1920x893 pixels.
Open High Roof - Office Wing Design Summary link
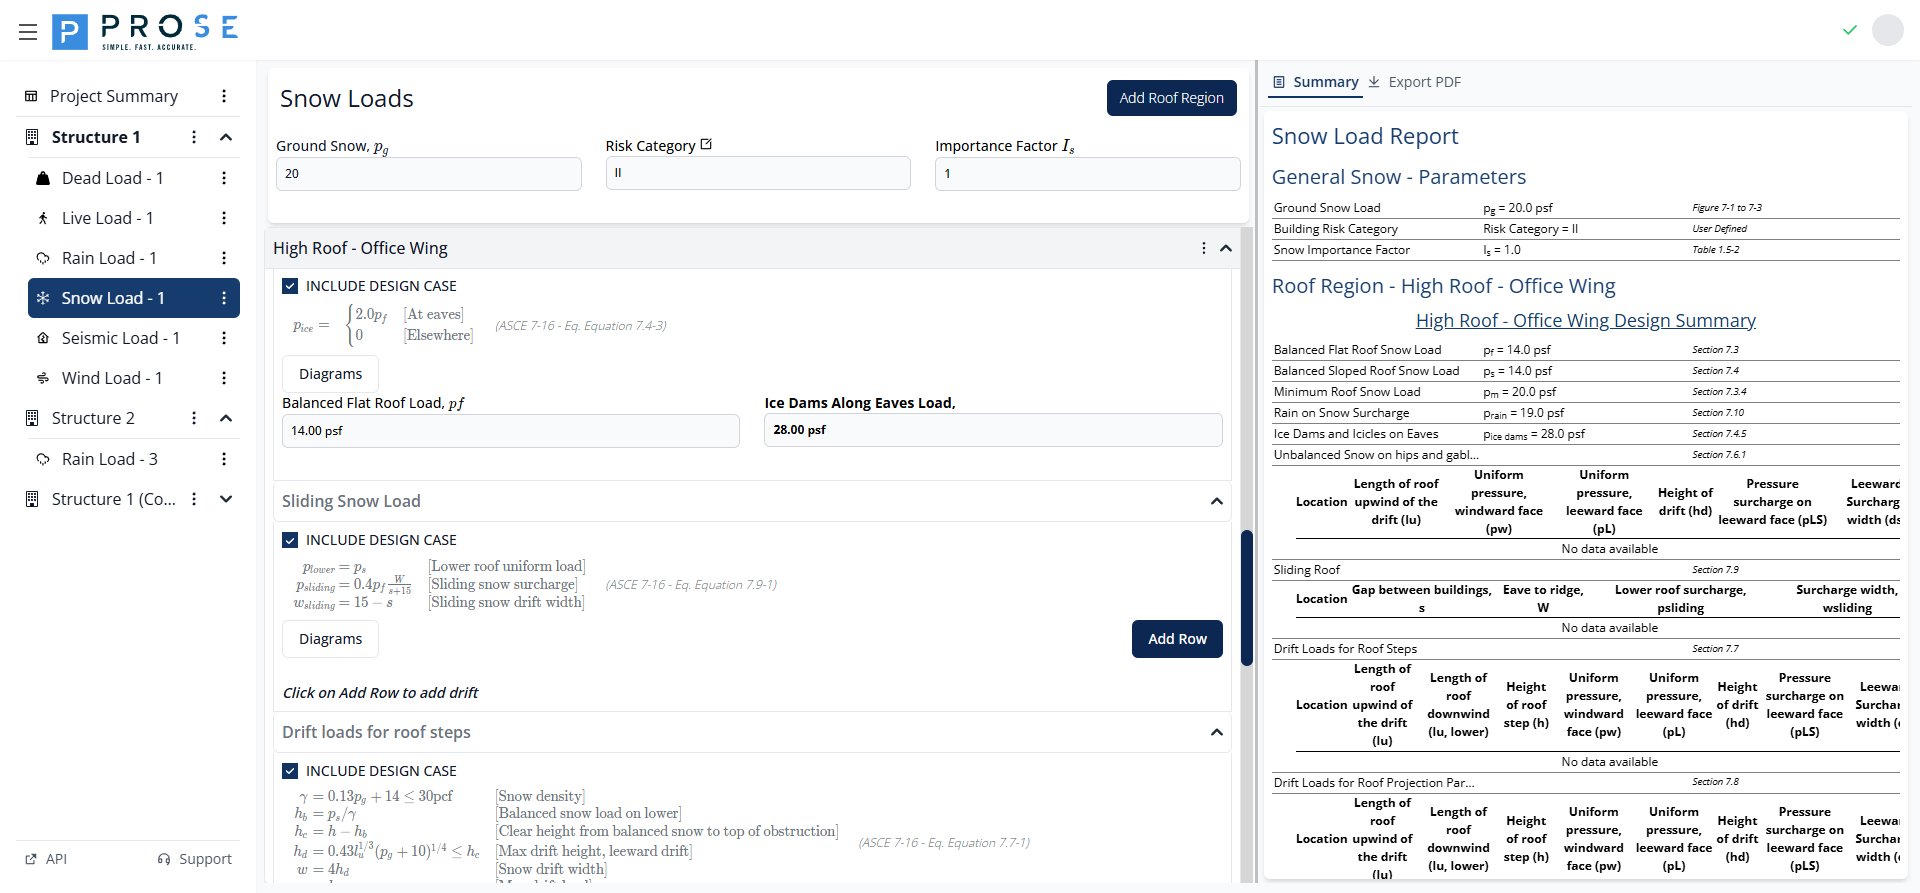pyautogui.click(x=1585, y=320)
